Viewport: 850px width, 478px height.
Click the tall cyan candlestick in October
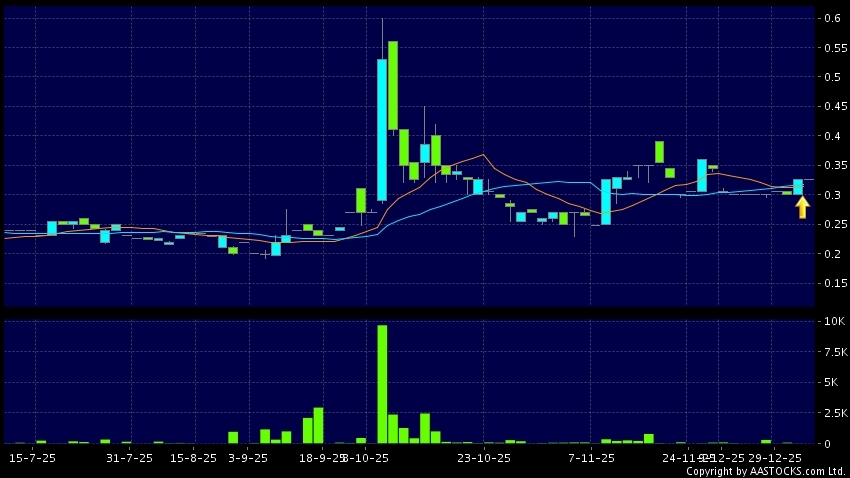point(382,129)
